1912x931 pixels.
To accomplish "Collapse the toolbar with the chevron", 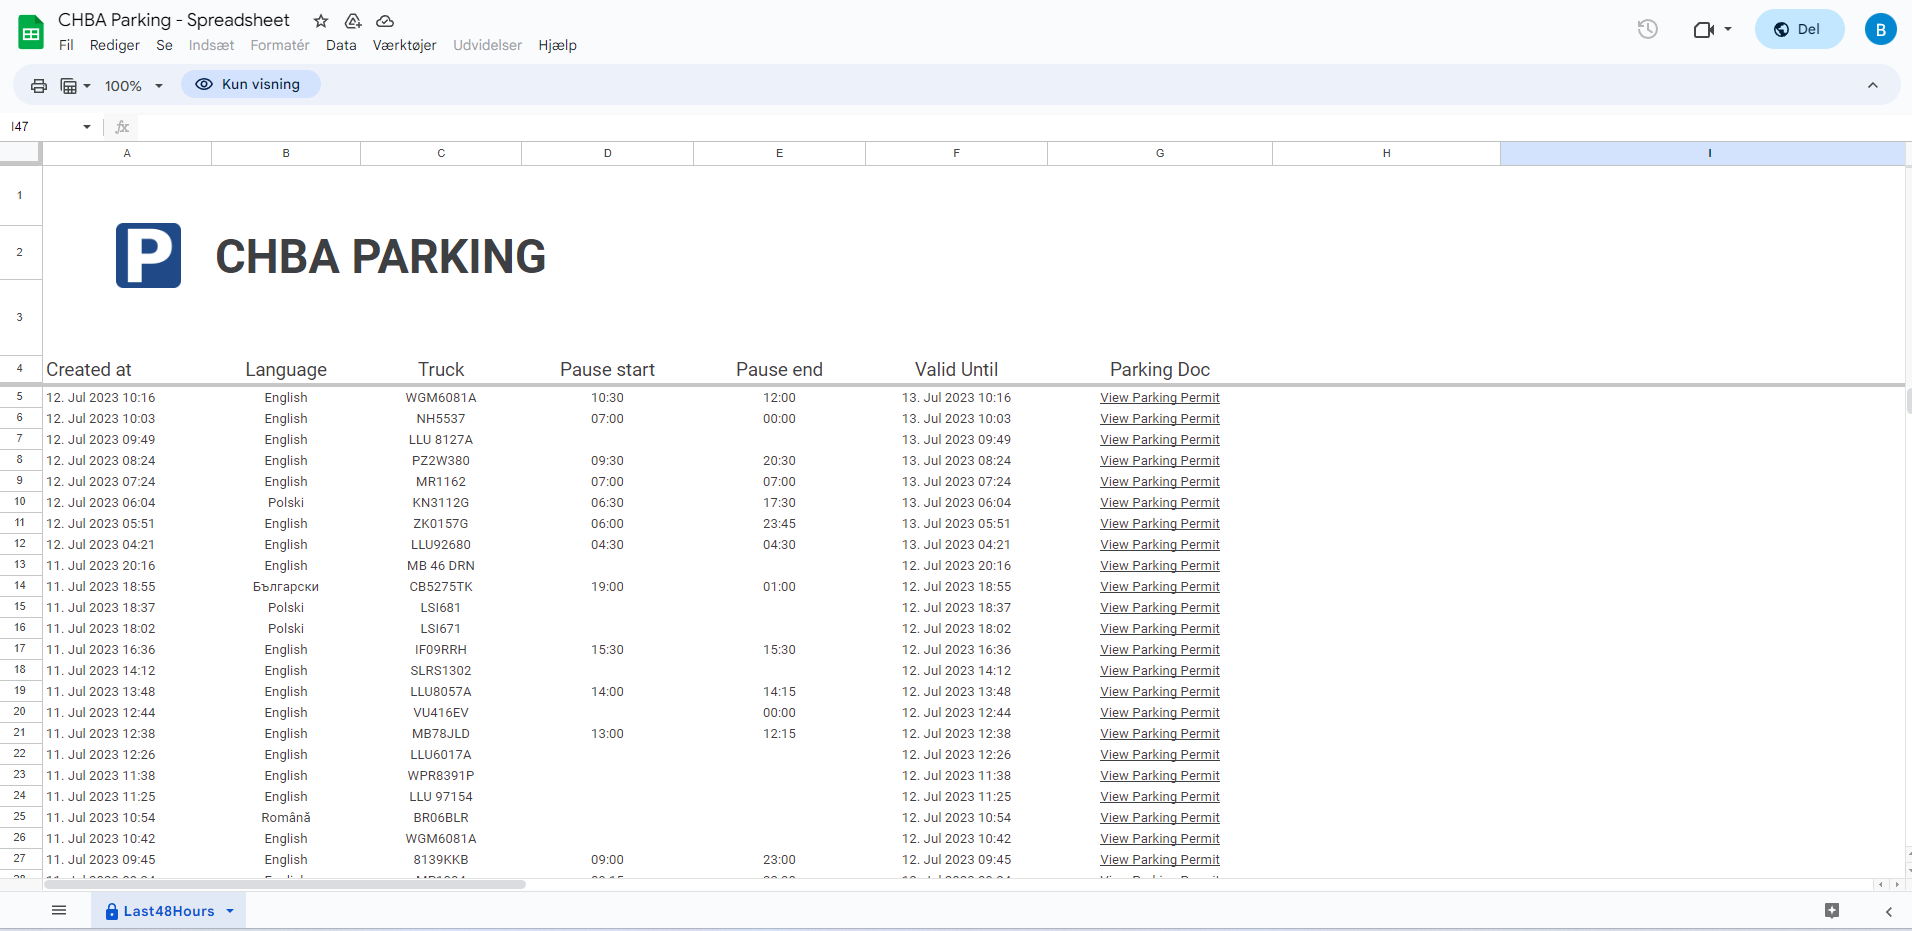I will (x=1873, y=85).
